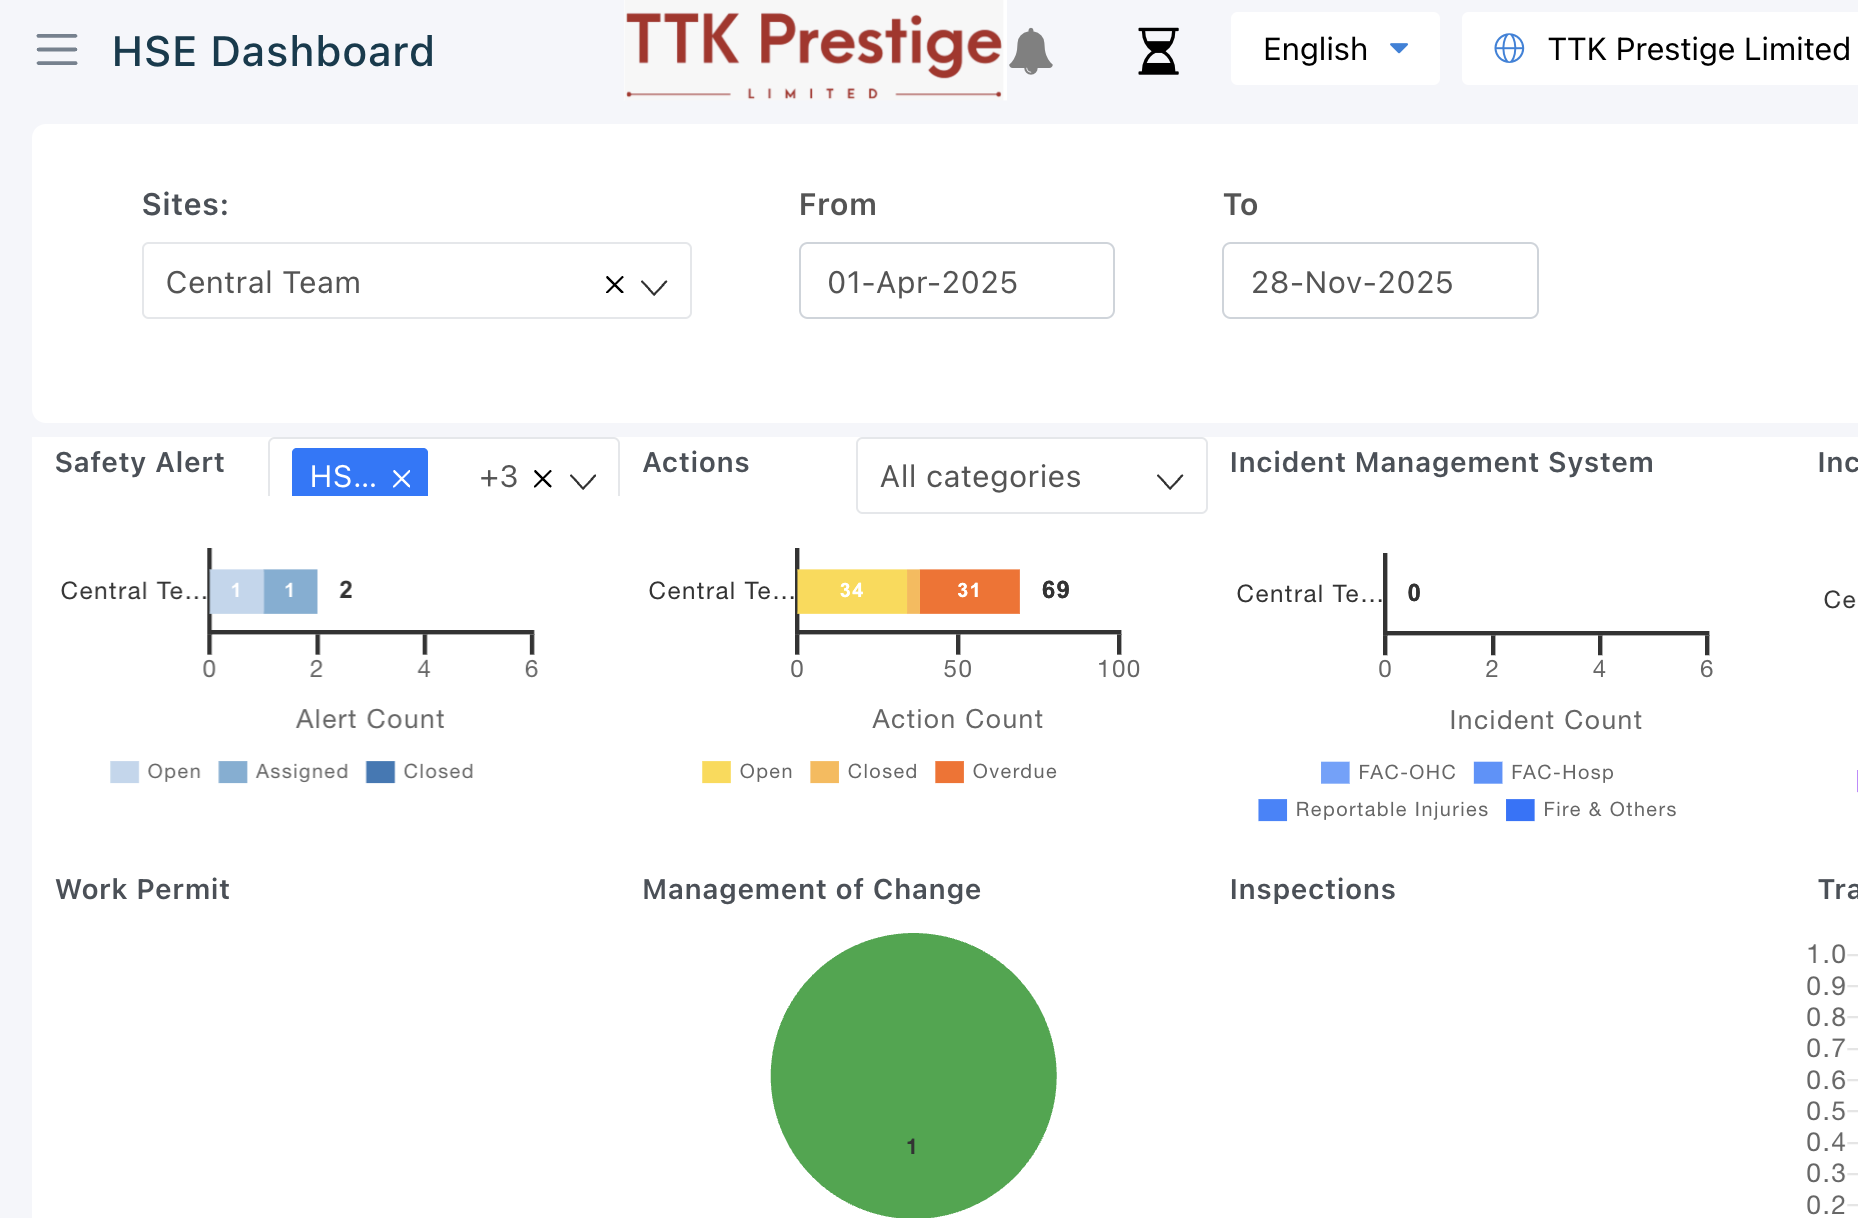Open the hamburger navigation menu

pyautogui.click(x=57, y=49)
